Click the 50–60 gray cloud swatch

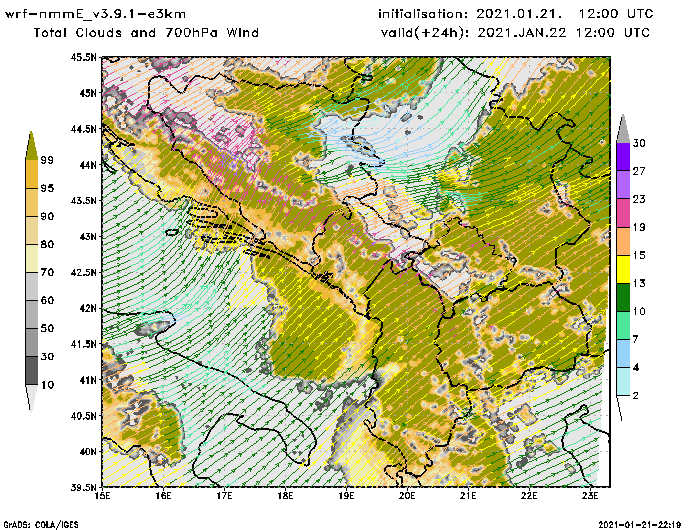click(31, 315)
